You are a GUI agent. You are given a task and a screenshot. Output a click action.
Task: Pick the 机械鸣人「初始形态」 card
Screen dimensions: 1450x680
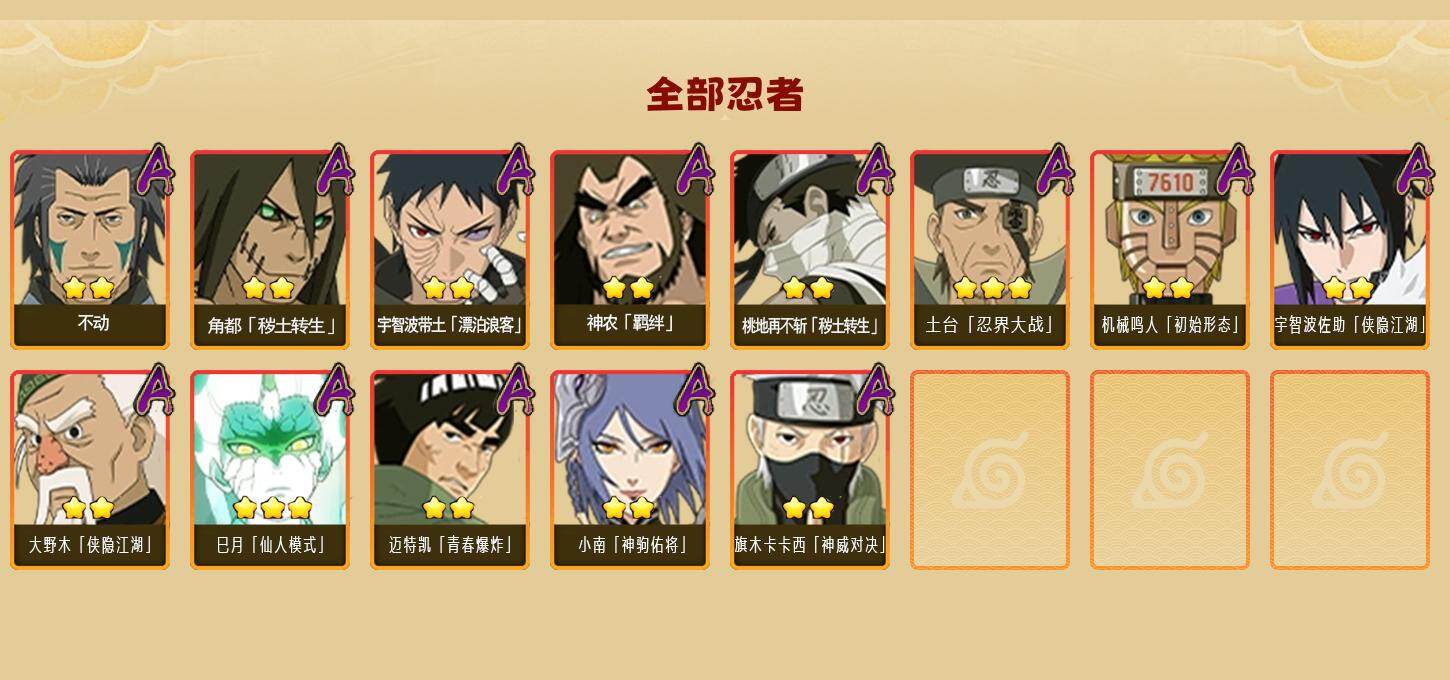(x=1170, y=250)
